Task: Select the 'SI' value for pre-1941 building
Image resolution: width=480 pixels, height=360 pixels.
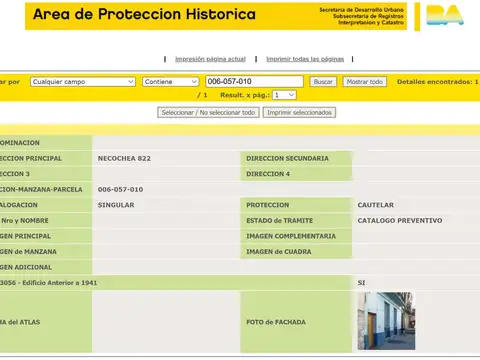Action: pyautogui.click(x=361, y=283)
